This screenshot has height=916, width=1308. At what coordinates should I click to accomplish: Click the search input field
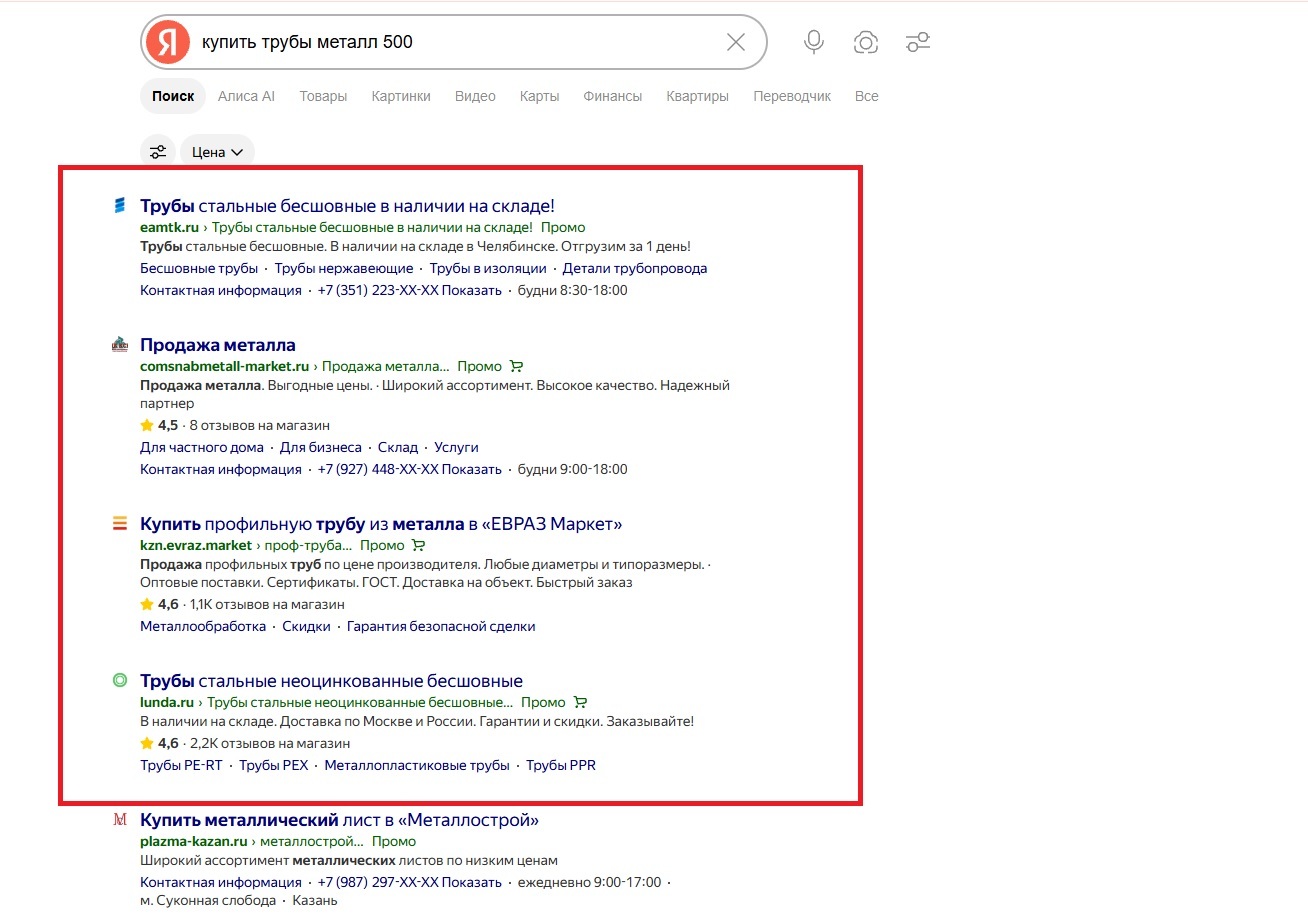(x=455, y=42)
